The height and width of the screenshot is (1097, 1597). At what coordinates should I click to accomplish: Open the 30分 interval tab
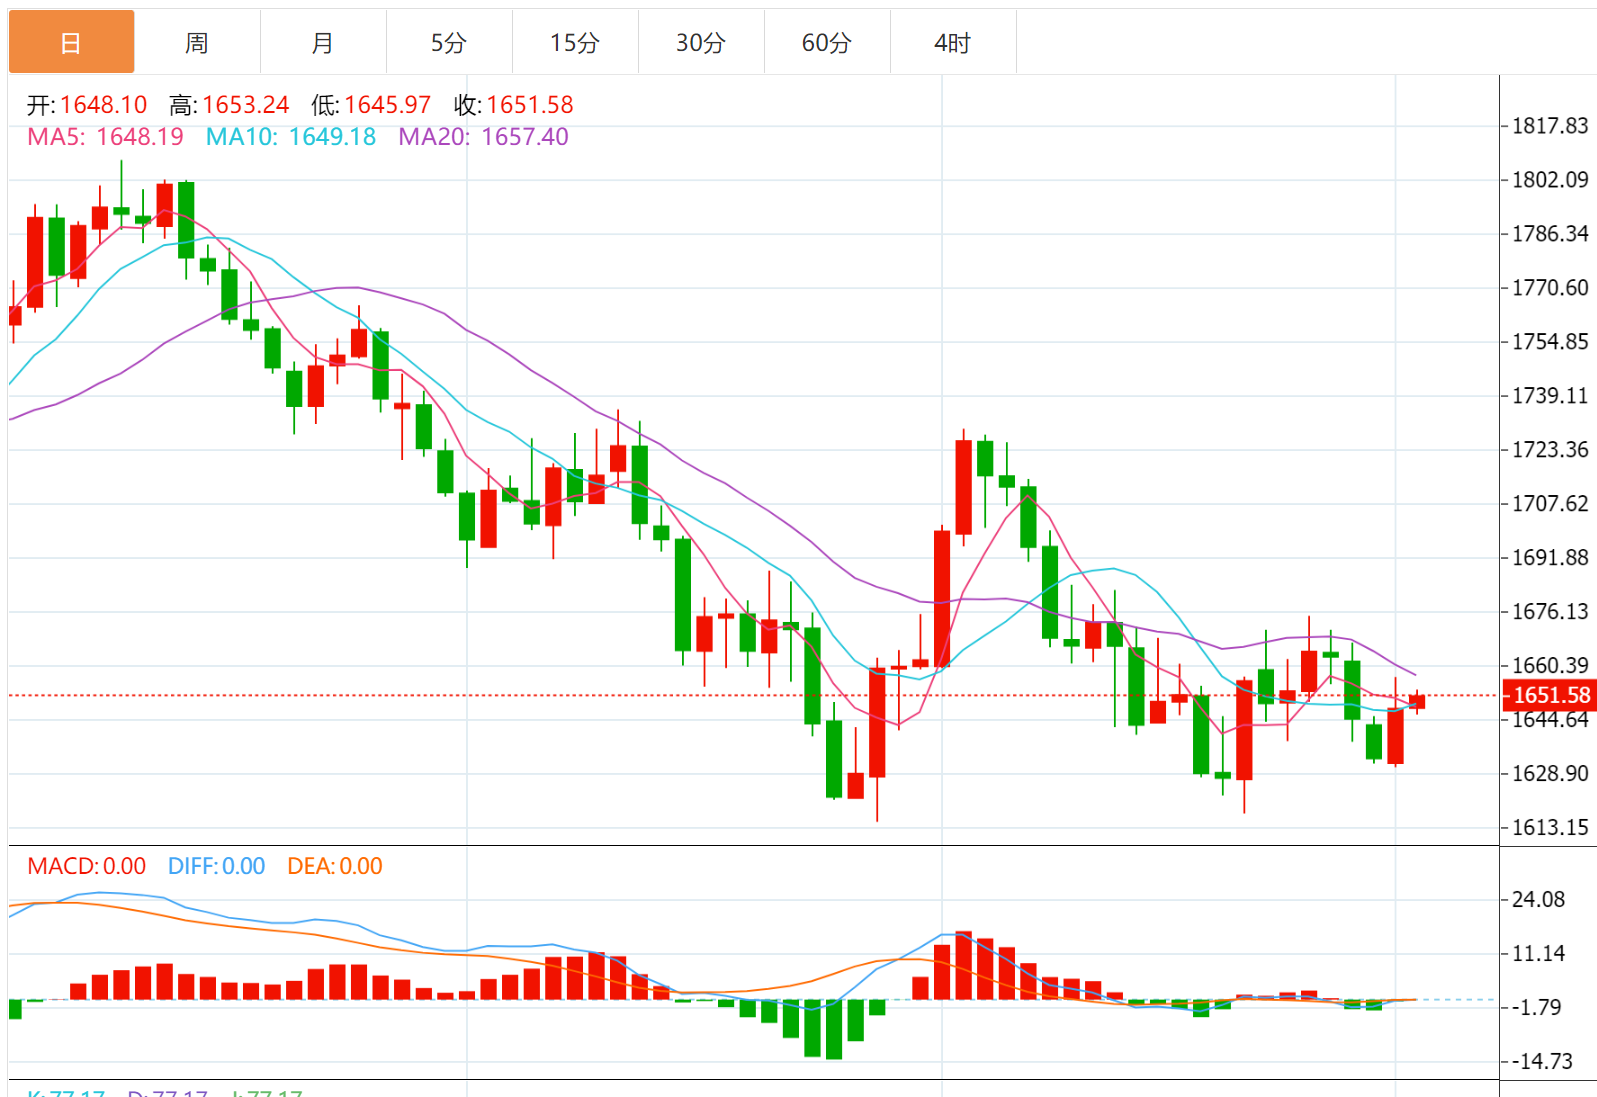coord(701,43)
